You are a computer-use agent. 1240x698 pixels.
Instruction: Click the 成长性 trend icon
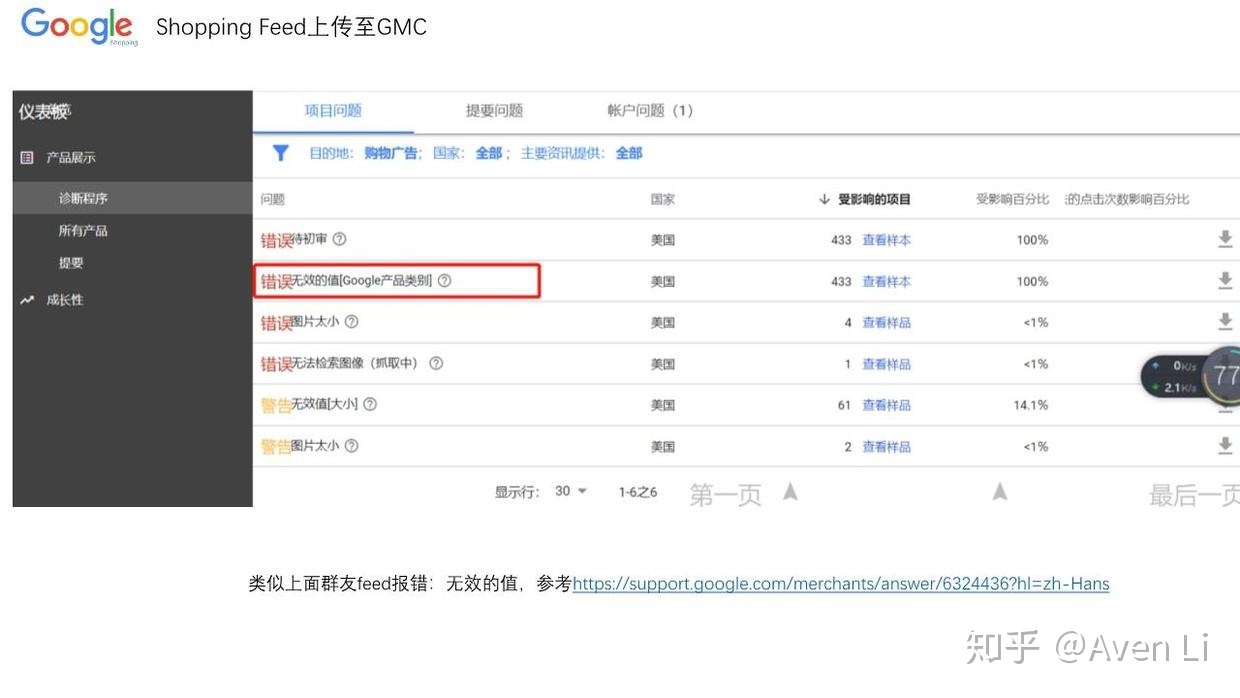pyautogui.click(x=27, y=300)
